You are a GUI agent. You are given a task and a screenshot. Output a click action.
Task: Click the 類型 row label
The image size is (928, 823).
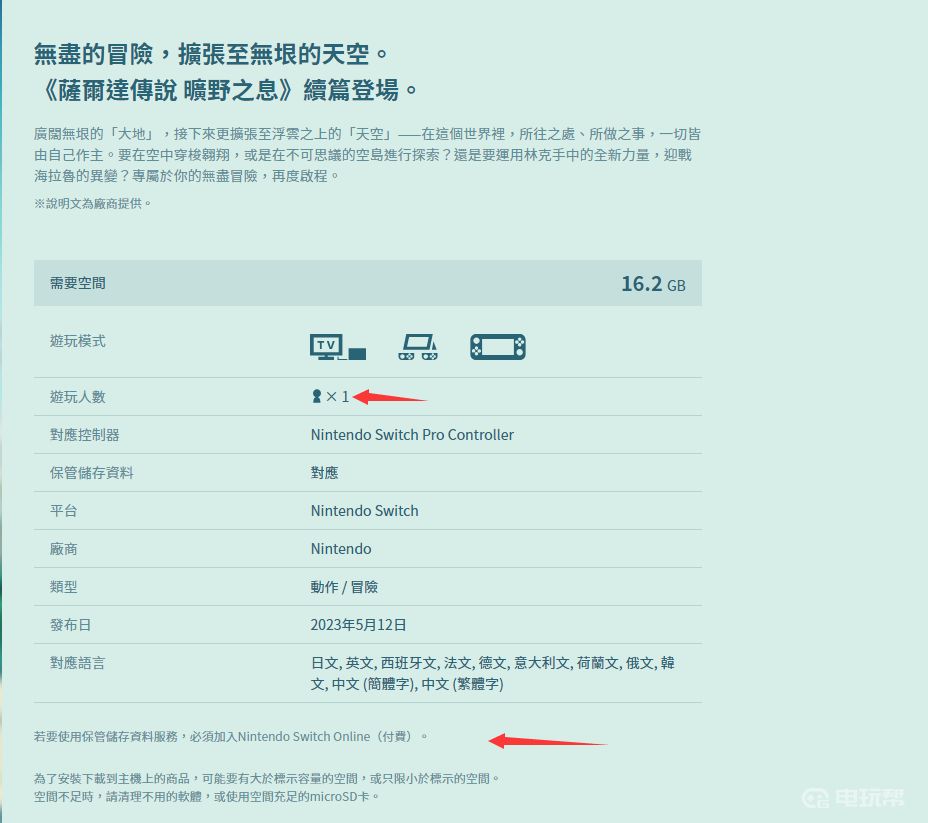(63, 587)
